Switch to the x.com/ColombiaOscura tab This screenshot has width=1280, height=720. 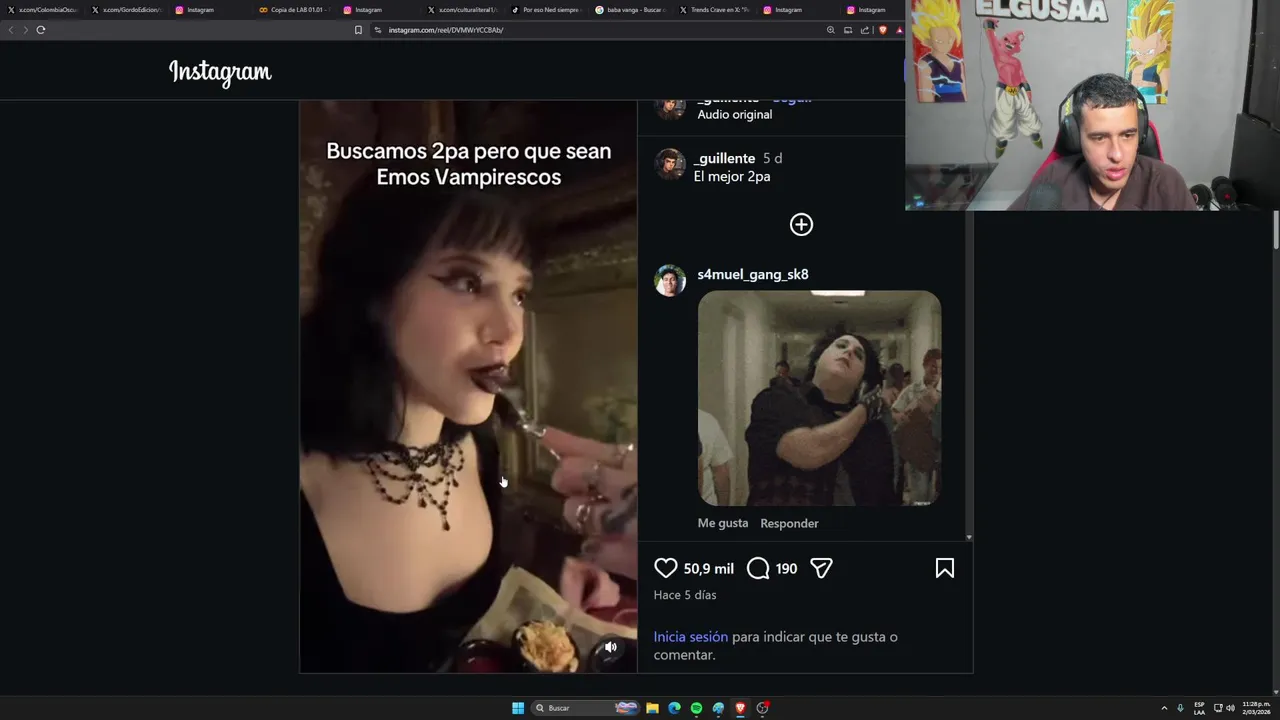tap(42, 10)
